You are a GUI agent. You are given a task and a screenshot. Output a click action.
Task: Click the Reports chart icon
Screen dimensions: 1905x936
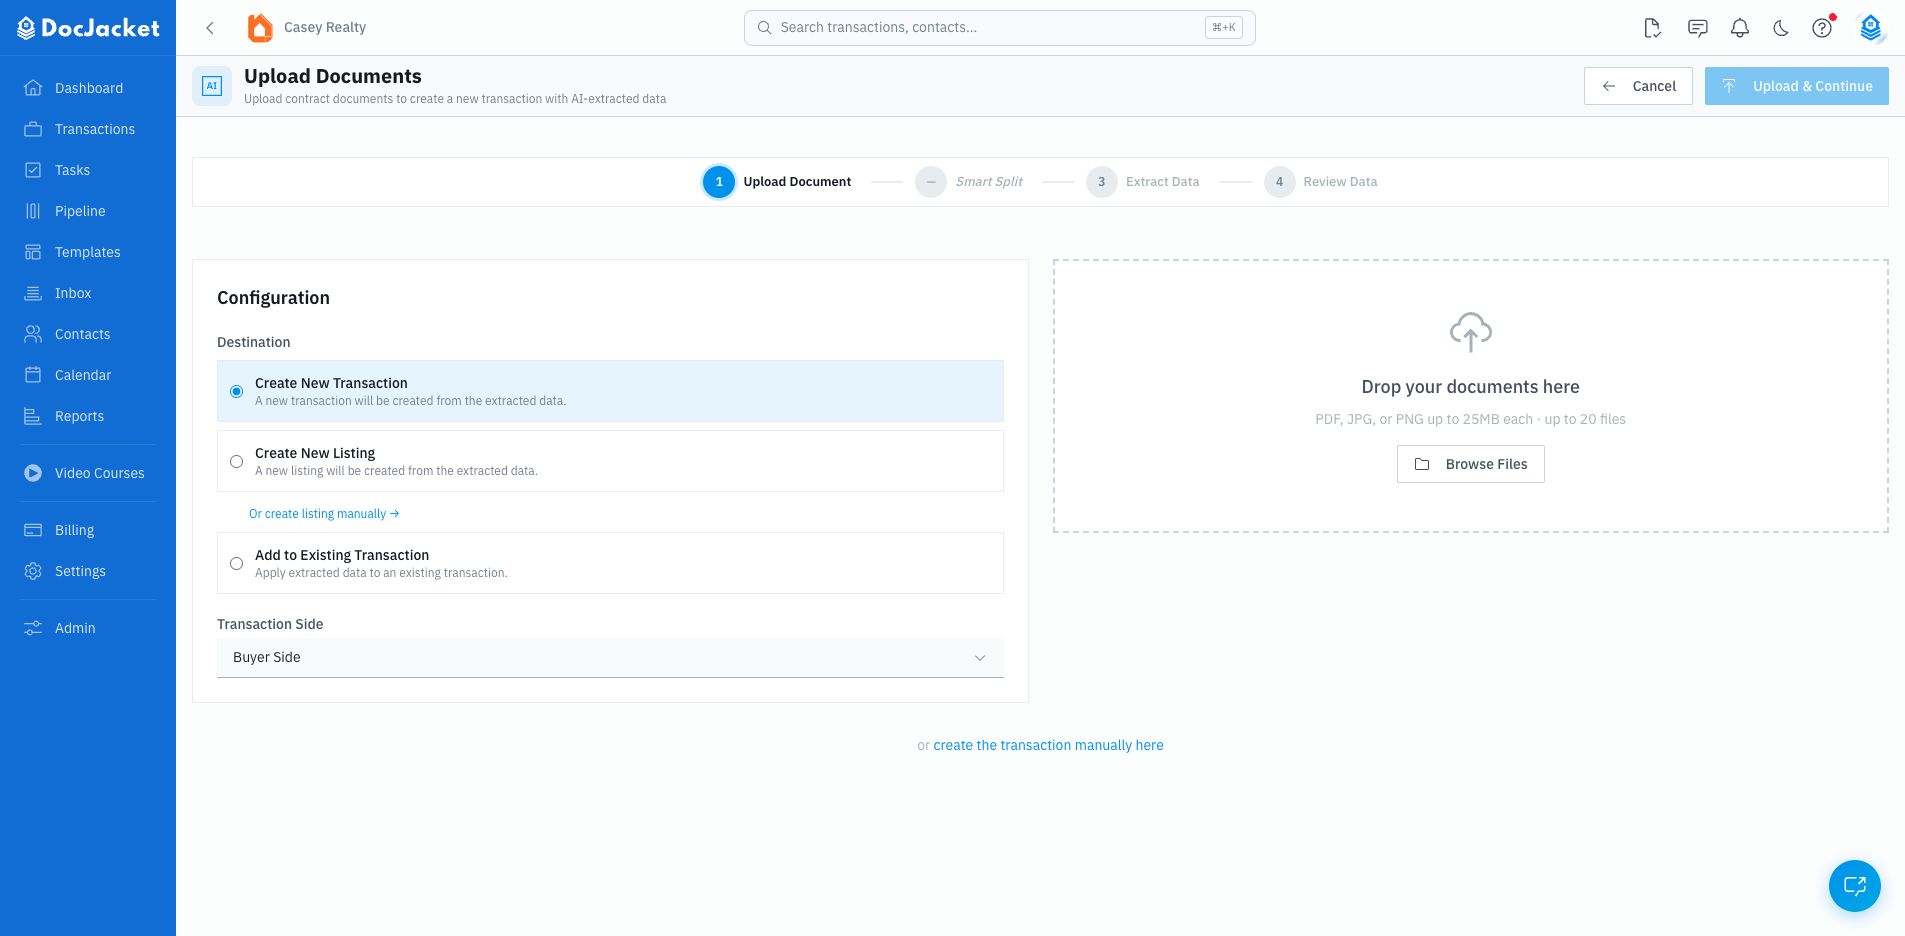click(x=33, y=416)
